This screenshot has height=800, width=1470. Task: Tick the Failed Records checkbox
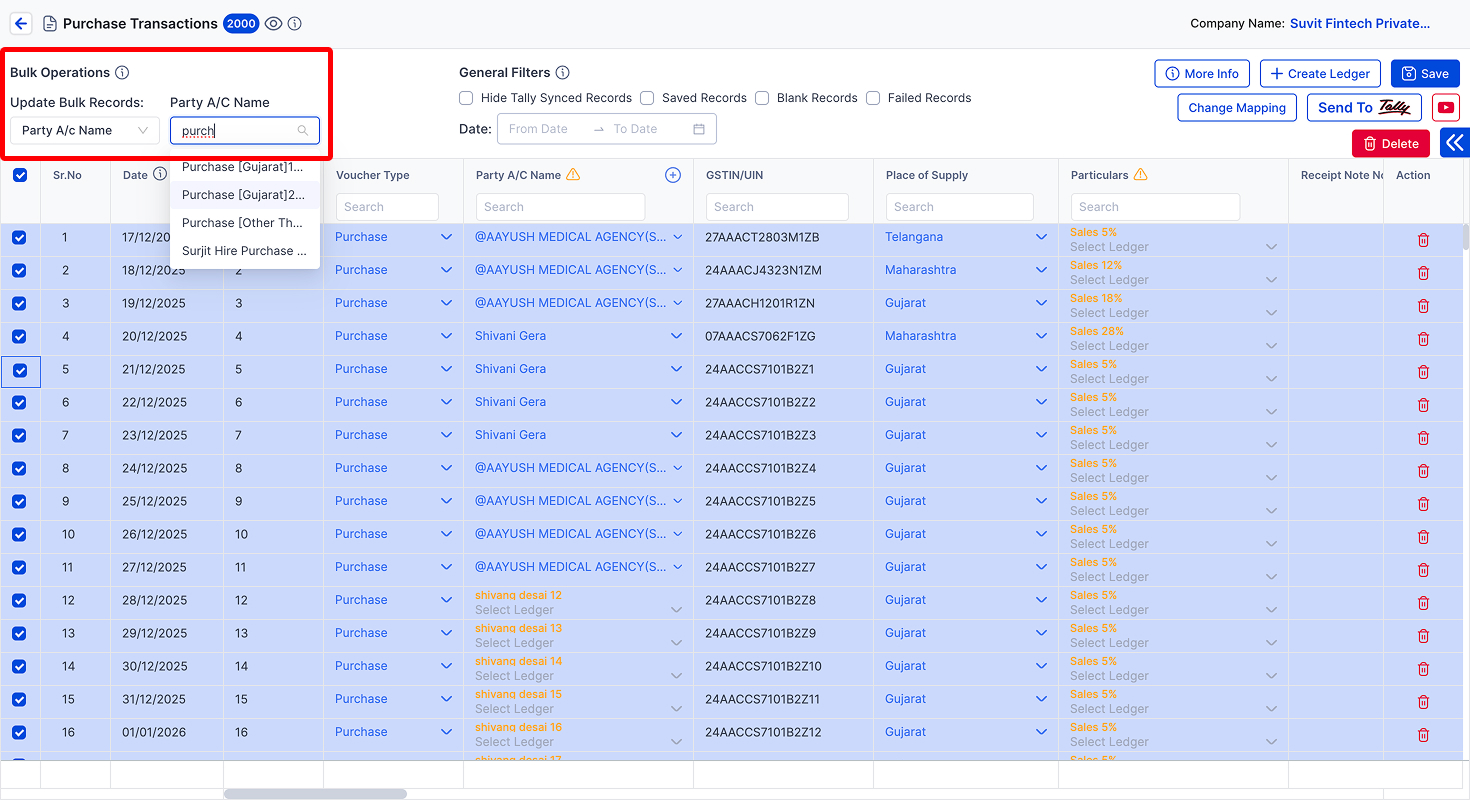[x=873, y=98]
